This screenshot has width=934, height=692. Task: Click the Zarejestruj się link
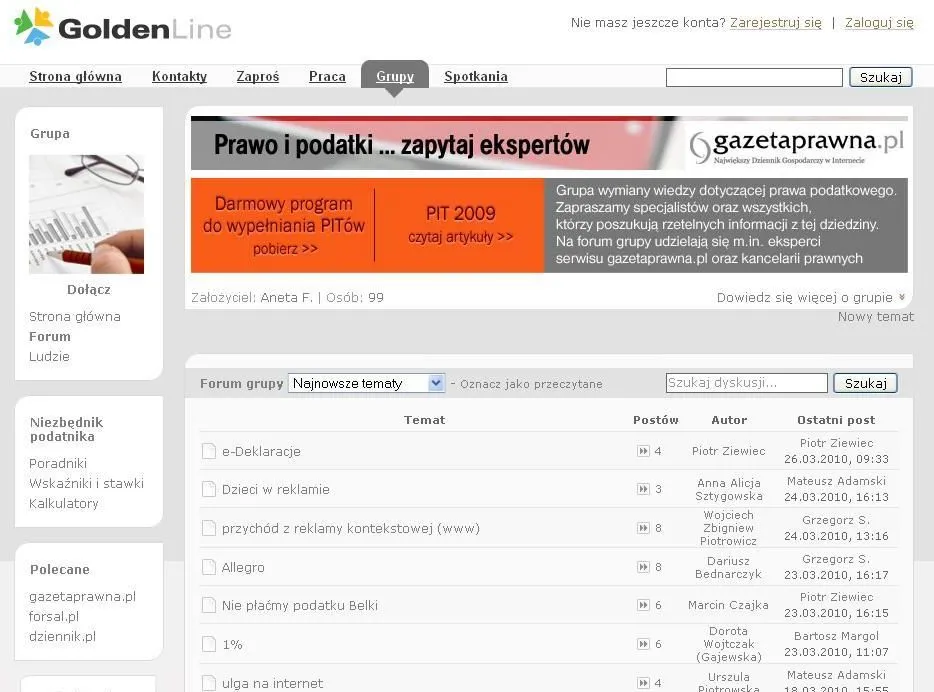(x=775, y=22)
